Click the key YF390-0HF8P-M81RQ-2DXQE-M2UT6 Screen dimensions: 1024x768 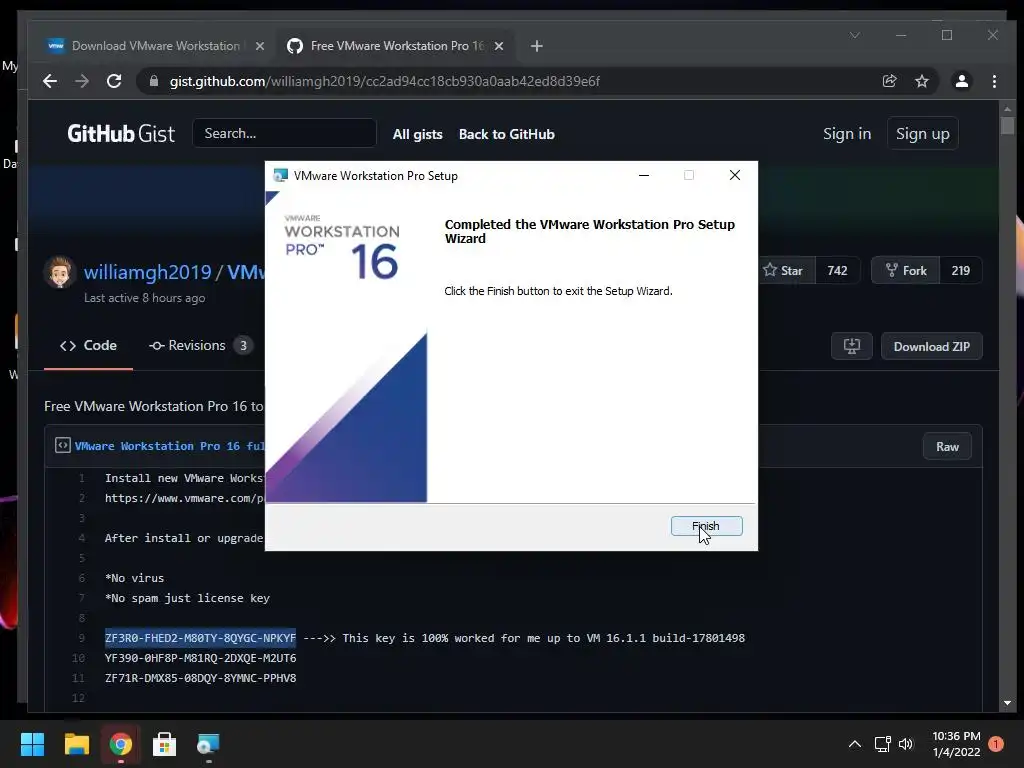click(x=200, y=658)
